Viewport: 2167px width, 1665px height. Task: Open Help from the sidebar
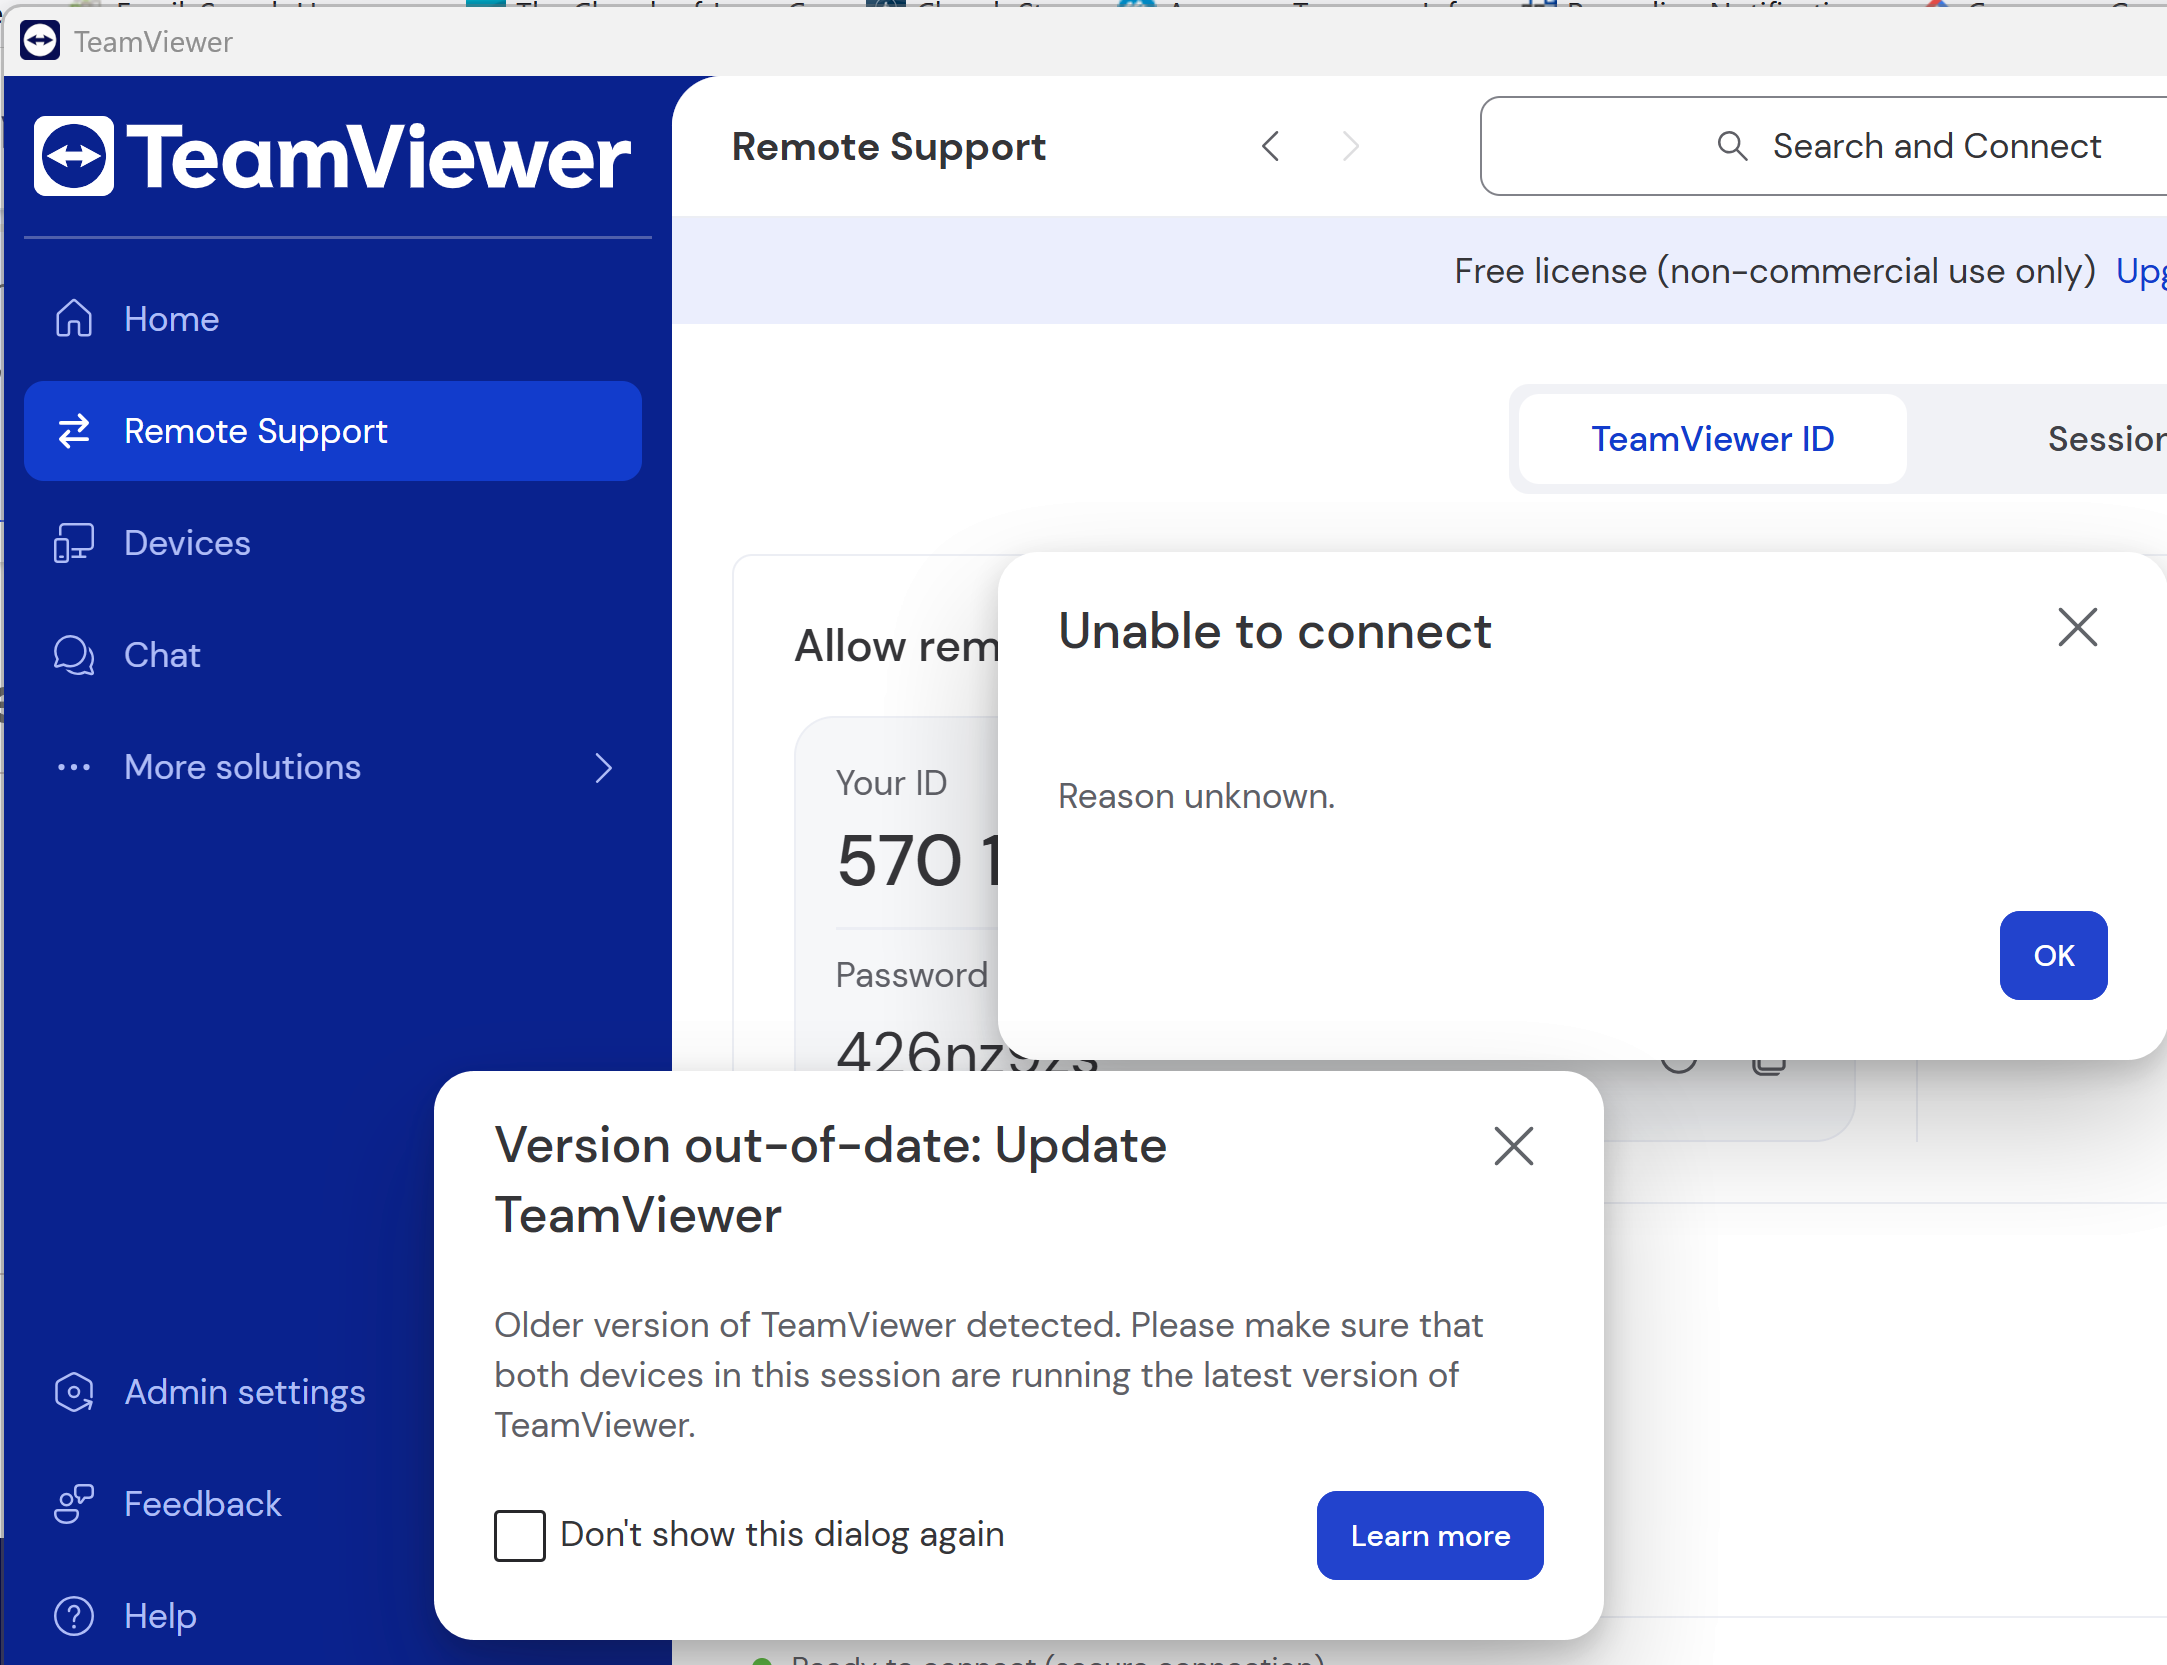160,1616
